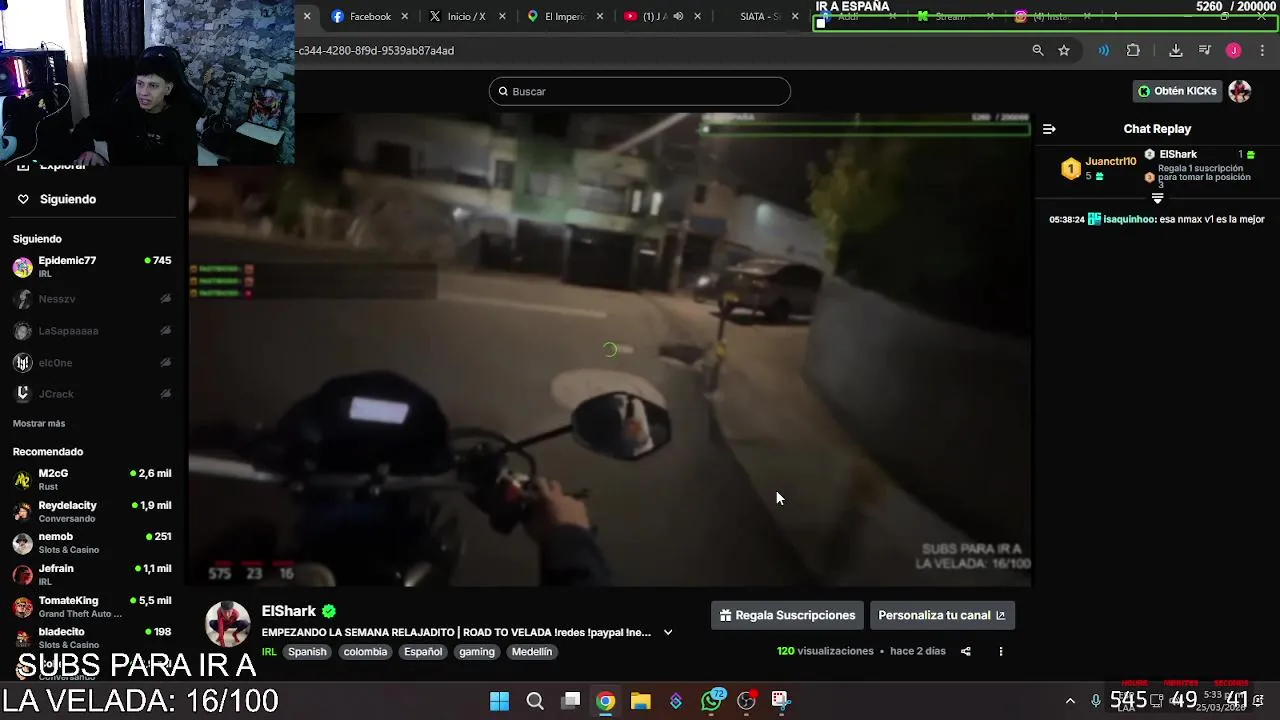Viewport: 1280px width, 720px height.
Task: Open Chrome profile avatar J
Action: point(1233,50)
